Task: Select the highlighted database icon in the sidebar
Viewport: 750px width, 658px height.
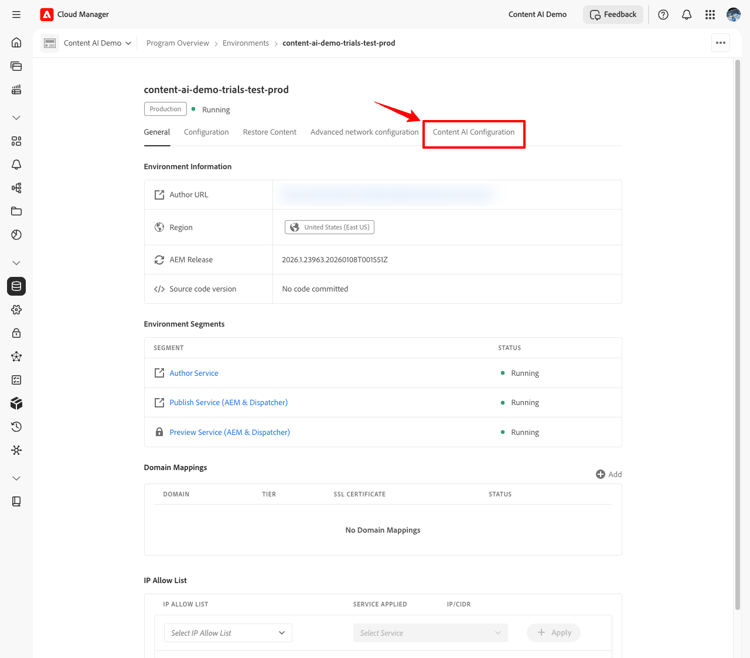Action: [16, 286]
